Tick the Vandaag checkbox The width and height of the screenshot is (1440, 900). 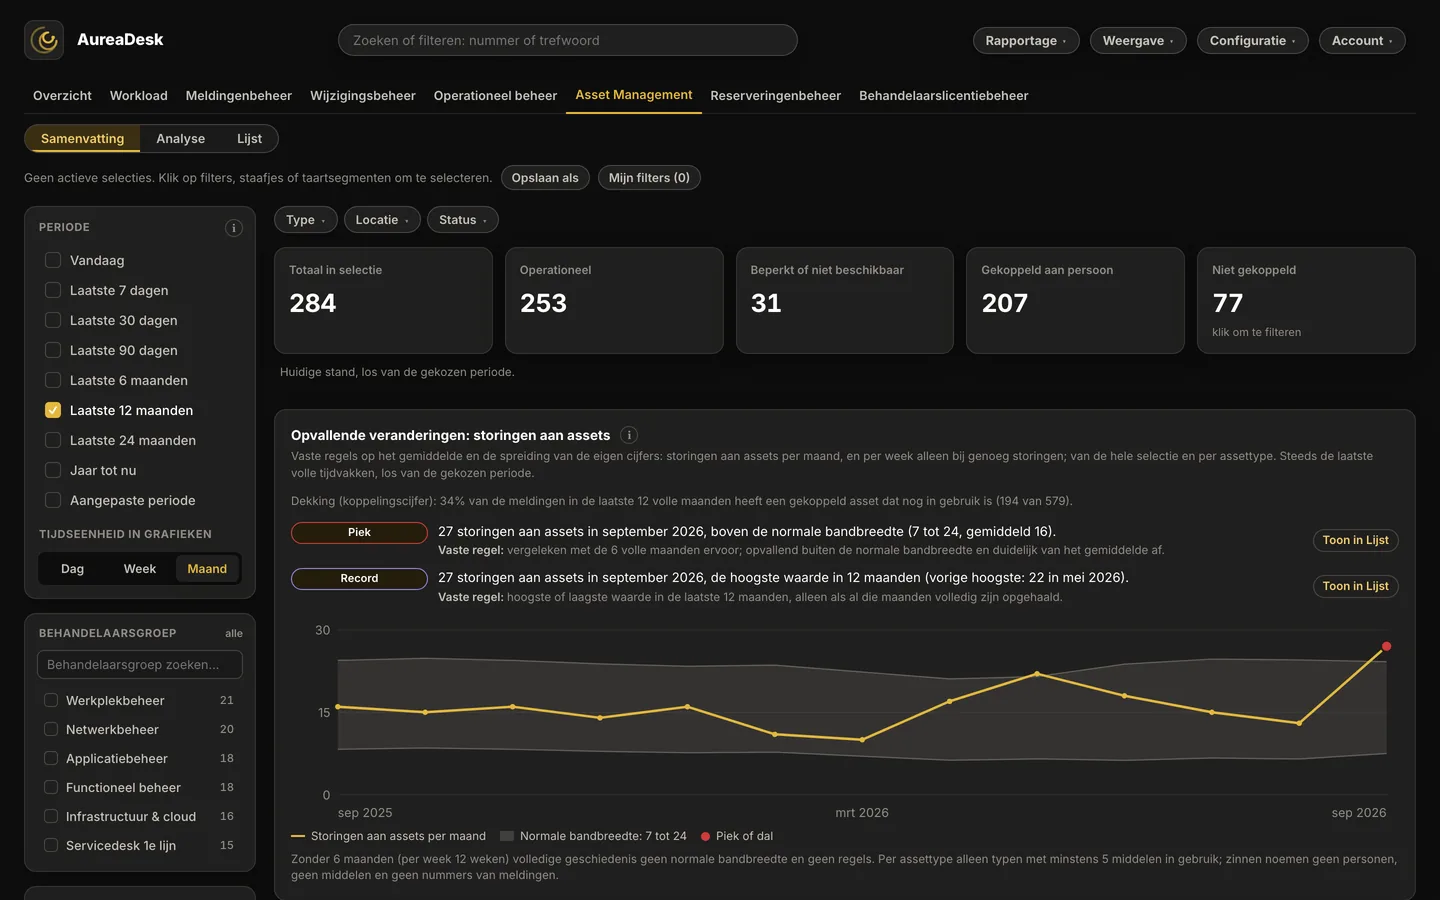click(x=53, y=260)
